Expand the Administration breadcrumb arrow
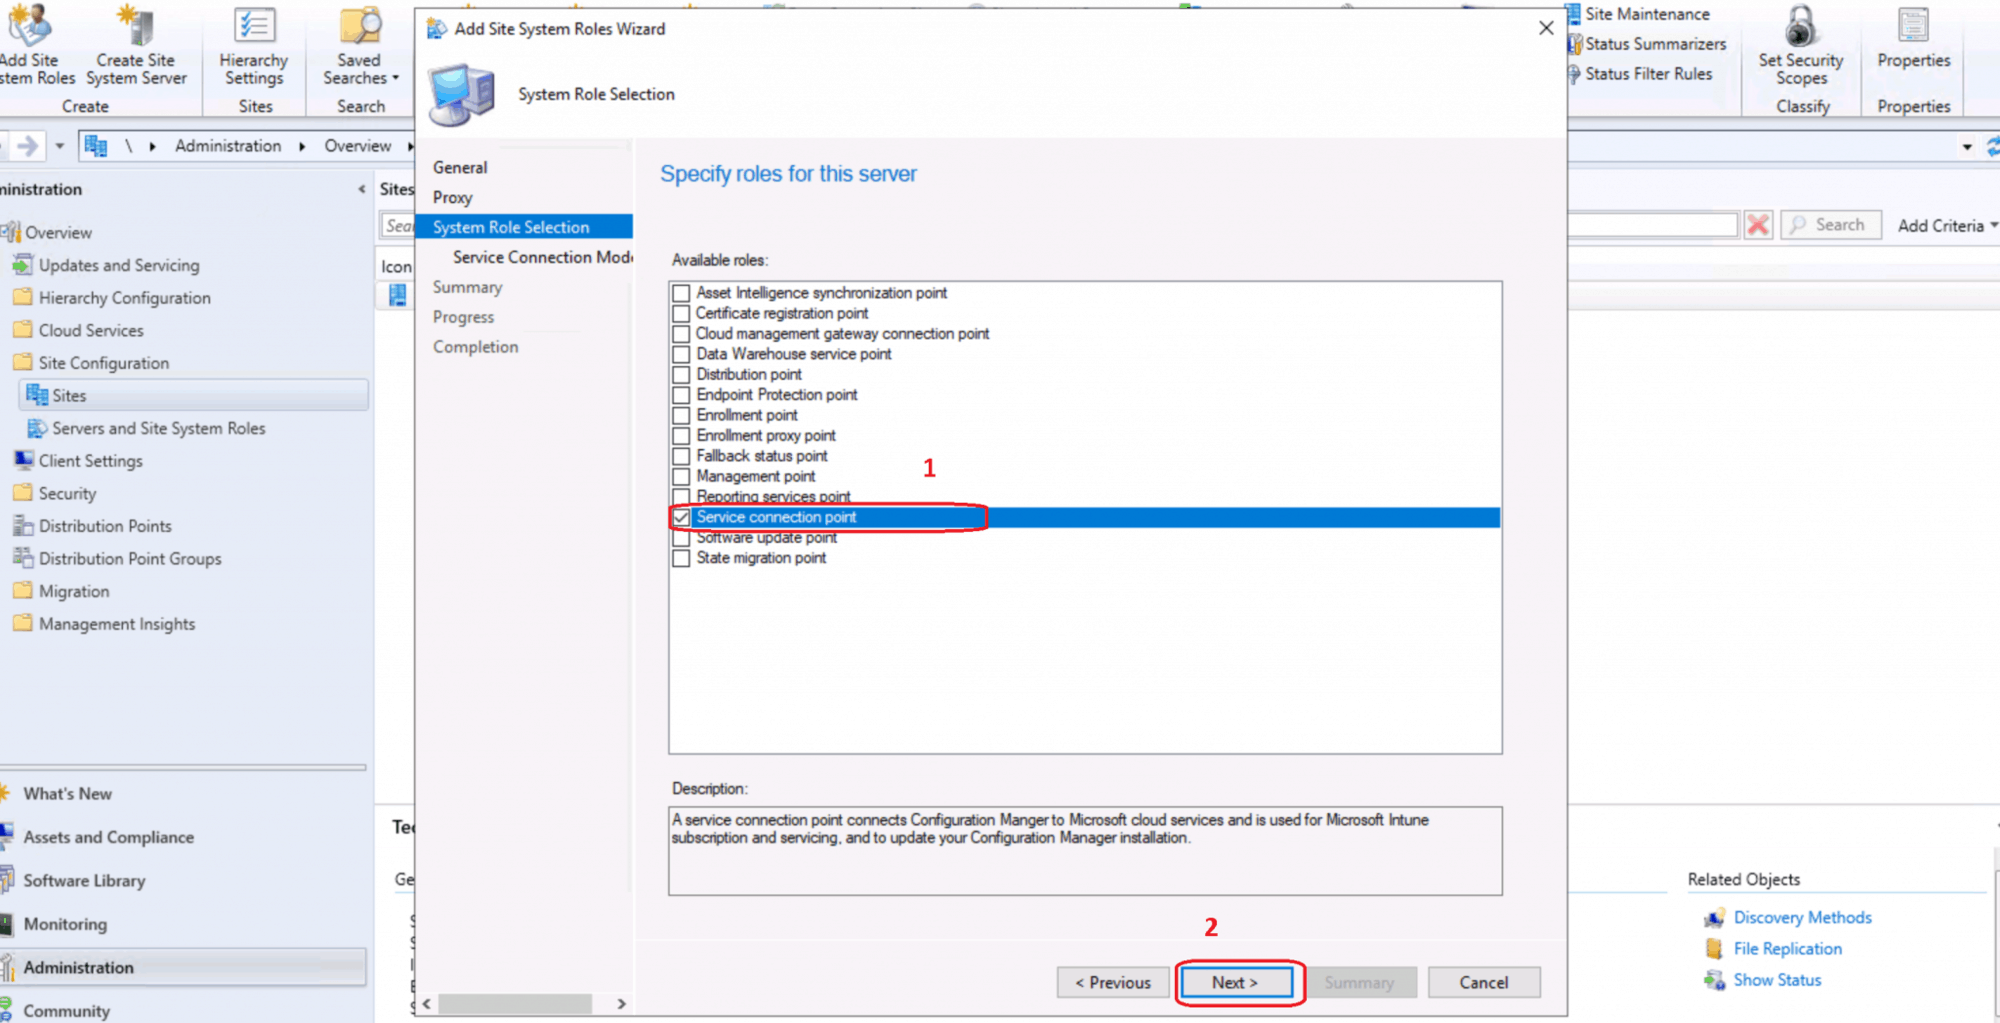The height and width of the screenshot is (1023, 2000). (x=302, y=146)
